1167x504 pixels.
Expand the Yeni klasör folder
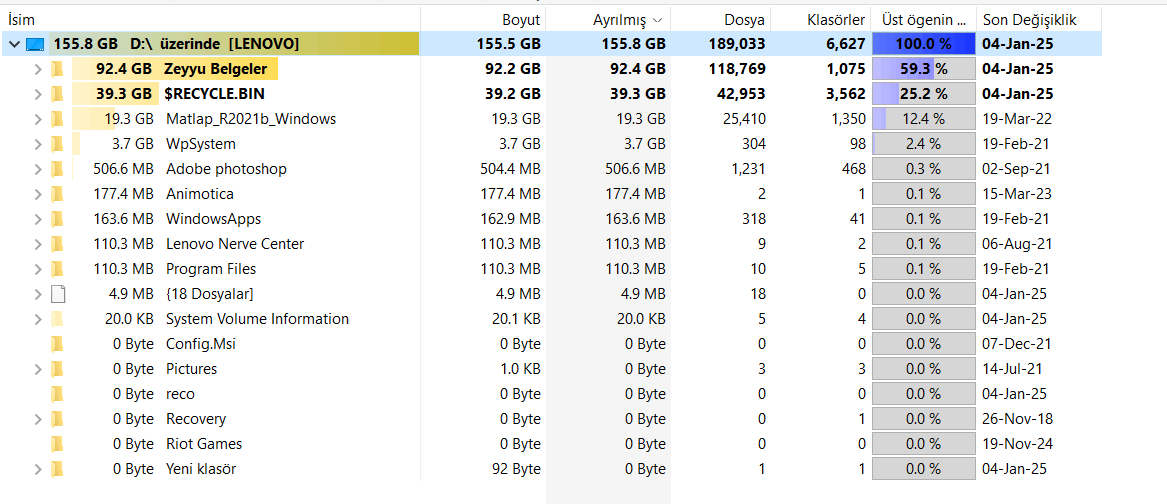tap(38, 469)
